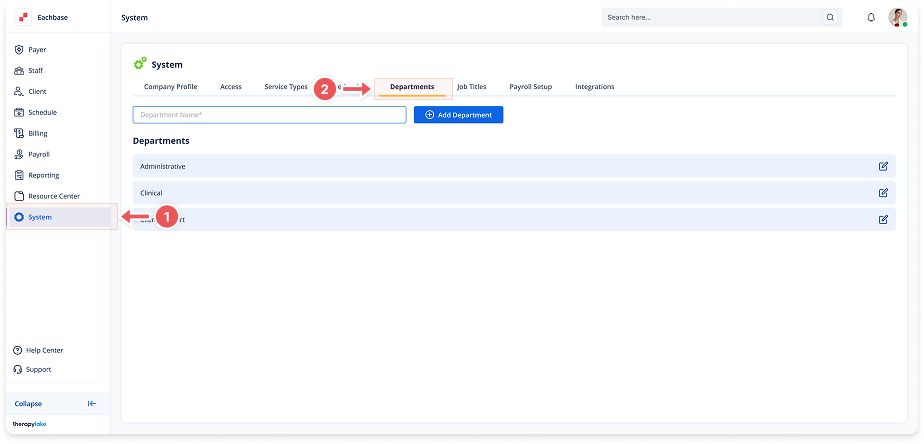Click edit icon on third department row

pos(883,219)
